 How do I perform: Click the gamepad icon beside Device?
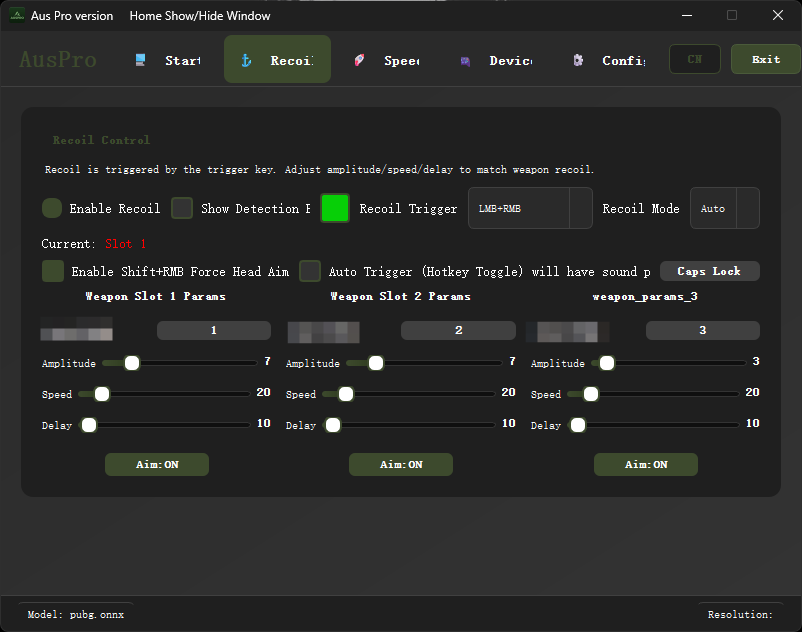tap(465, 61)
